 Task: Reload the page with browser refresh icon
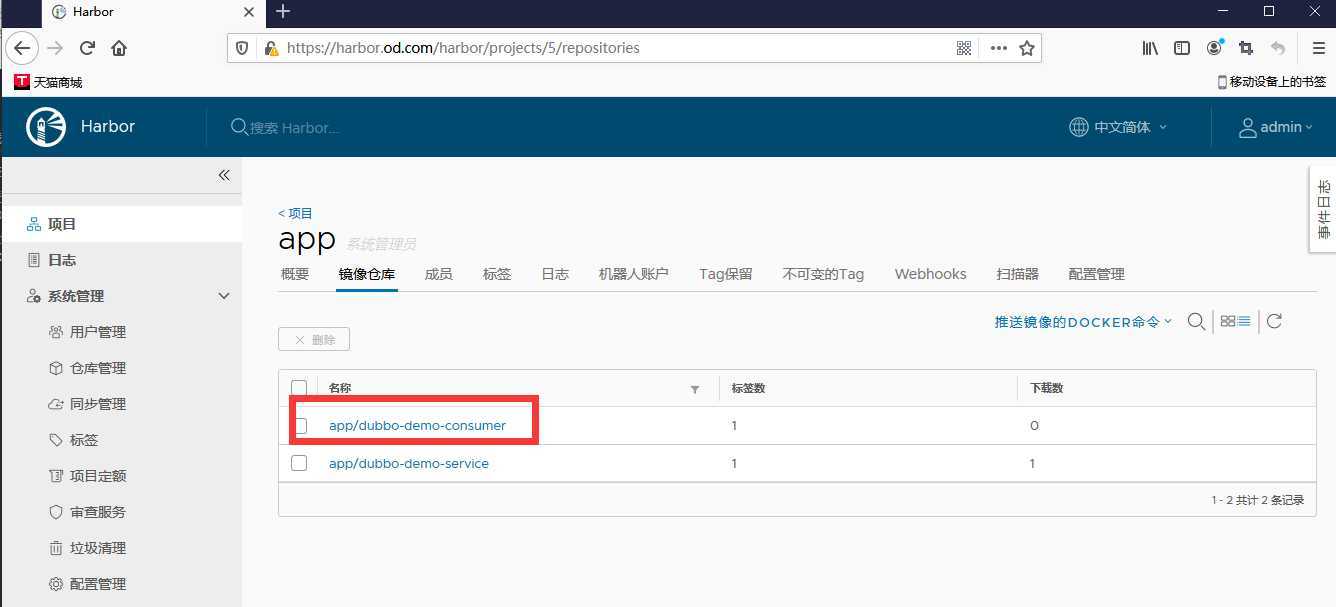pyautogui.click(x=87, y=48)
